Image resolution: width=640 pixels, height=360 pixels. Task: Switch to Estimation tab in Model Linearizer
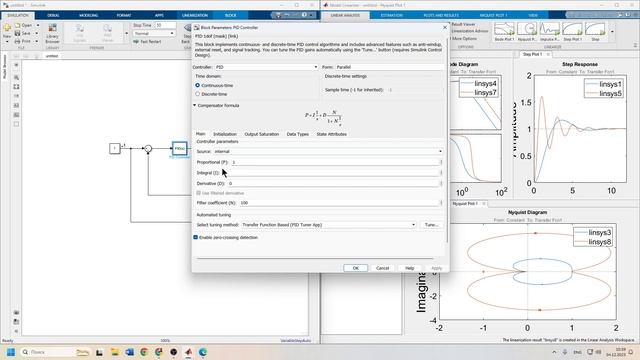point(391,15)
